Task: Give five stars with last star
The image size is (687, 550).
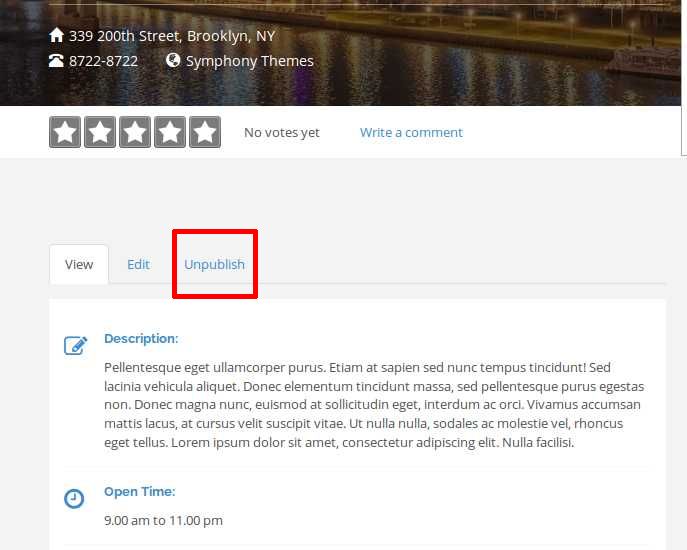Action: (x=205, y=132)
